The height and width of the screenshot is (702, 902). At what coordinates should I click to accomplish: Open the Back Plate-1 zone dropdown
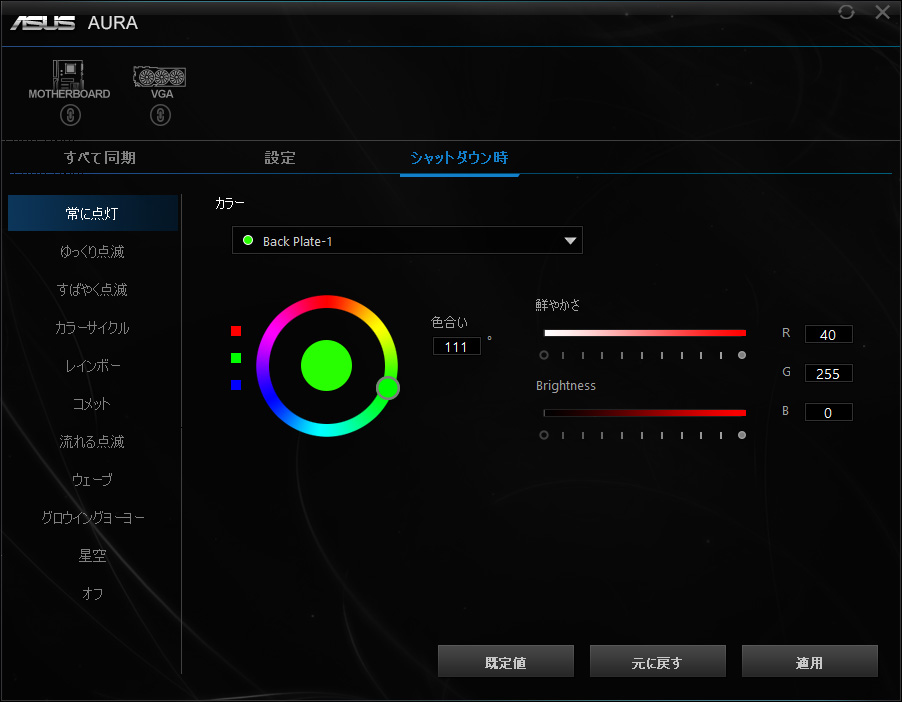407,241
